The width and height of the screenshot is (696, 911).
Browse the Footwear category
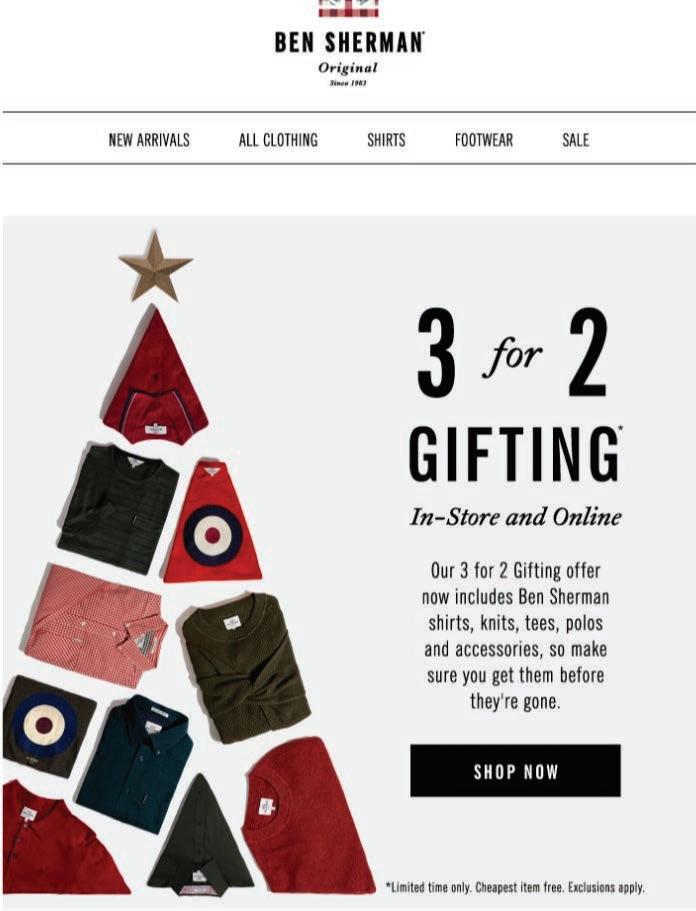point(484,140)
